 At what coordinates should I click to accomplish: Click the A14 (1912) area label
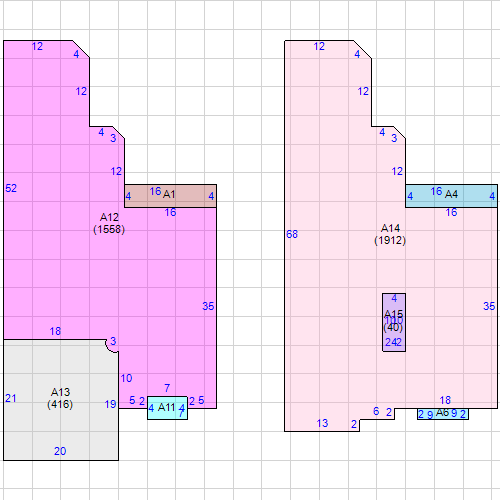pos(390,234)
